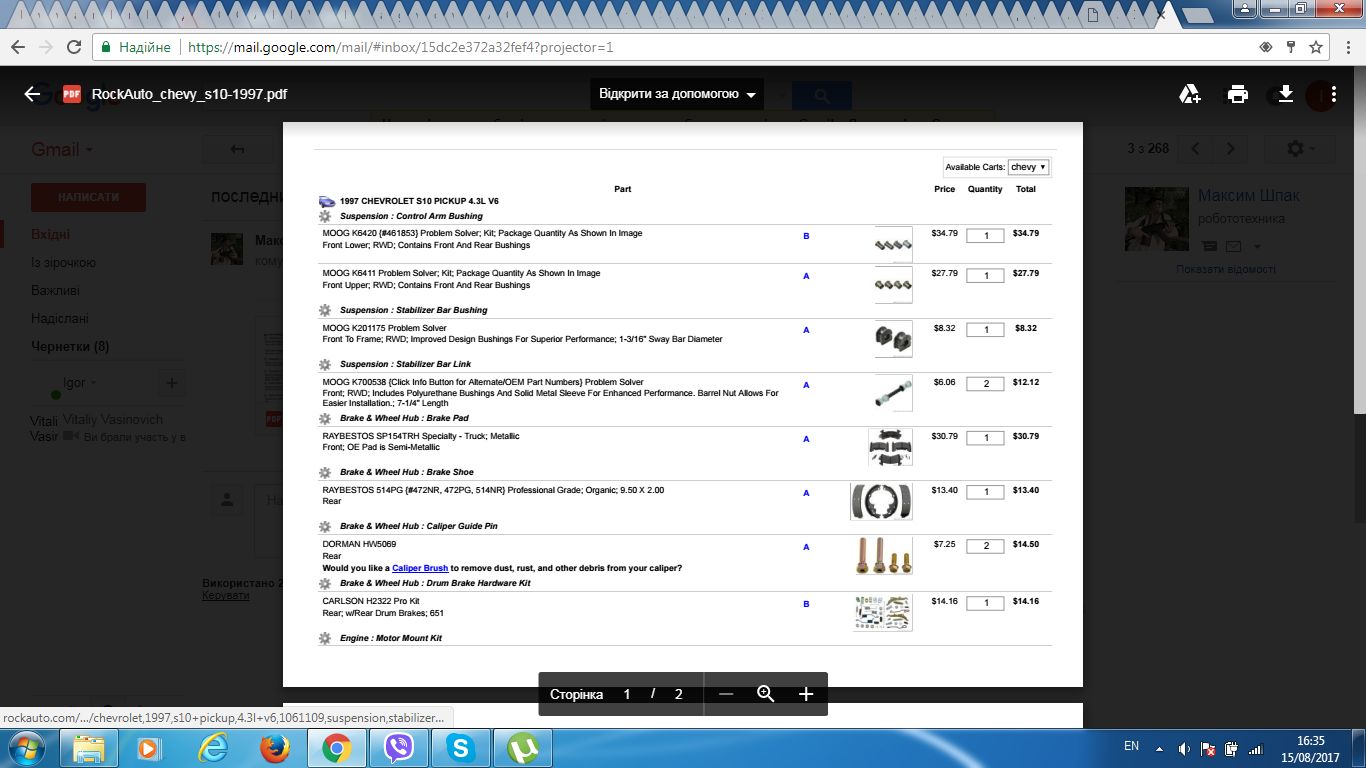Image resolution: width=1366 pixels, height=768 pixels.
Task: Open Viber from taskbar
Action: pos(399,748)
